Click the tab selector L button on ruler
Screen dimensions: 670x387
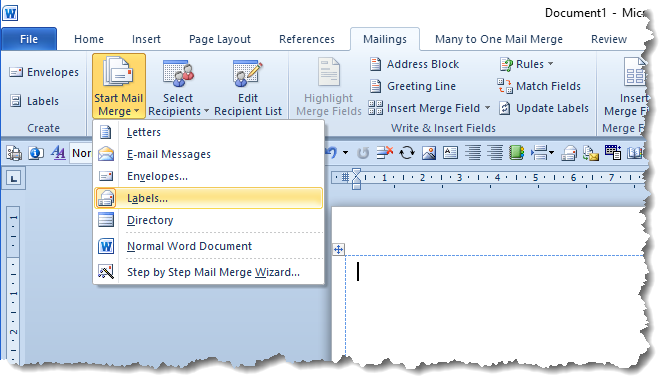[x=14, y=179]
